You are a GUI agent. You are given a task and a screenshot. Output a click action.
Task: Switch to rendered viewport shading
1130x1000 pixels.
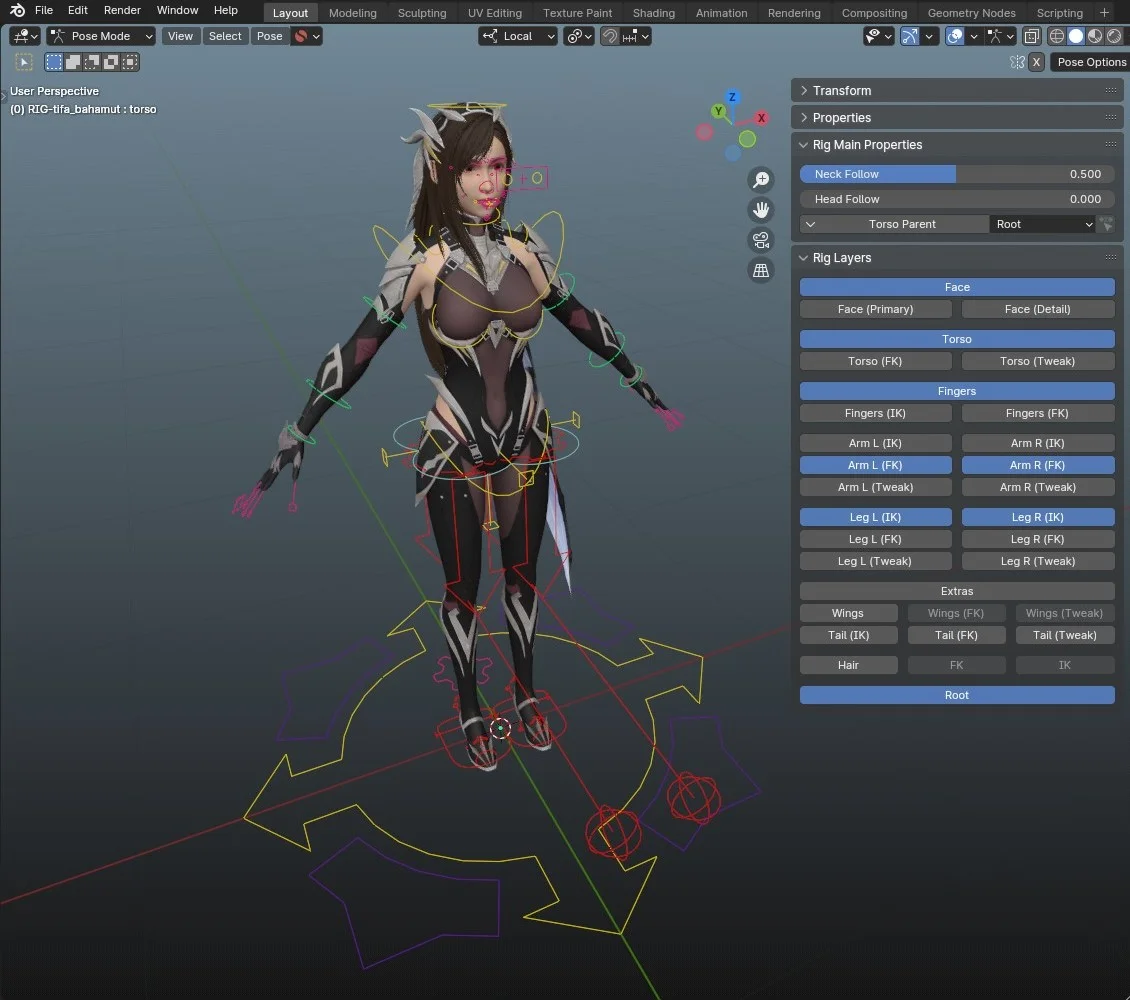[x=1114, y=36]
